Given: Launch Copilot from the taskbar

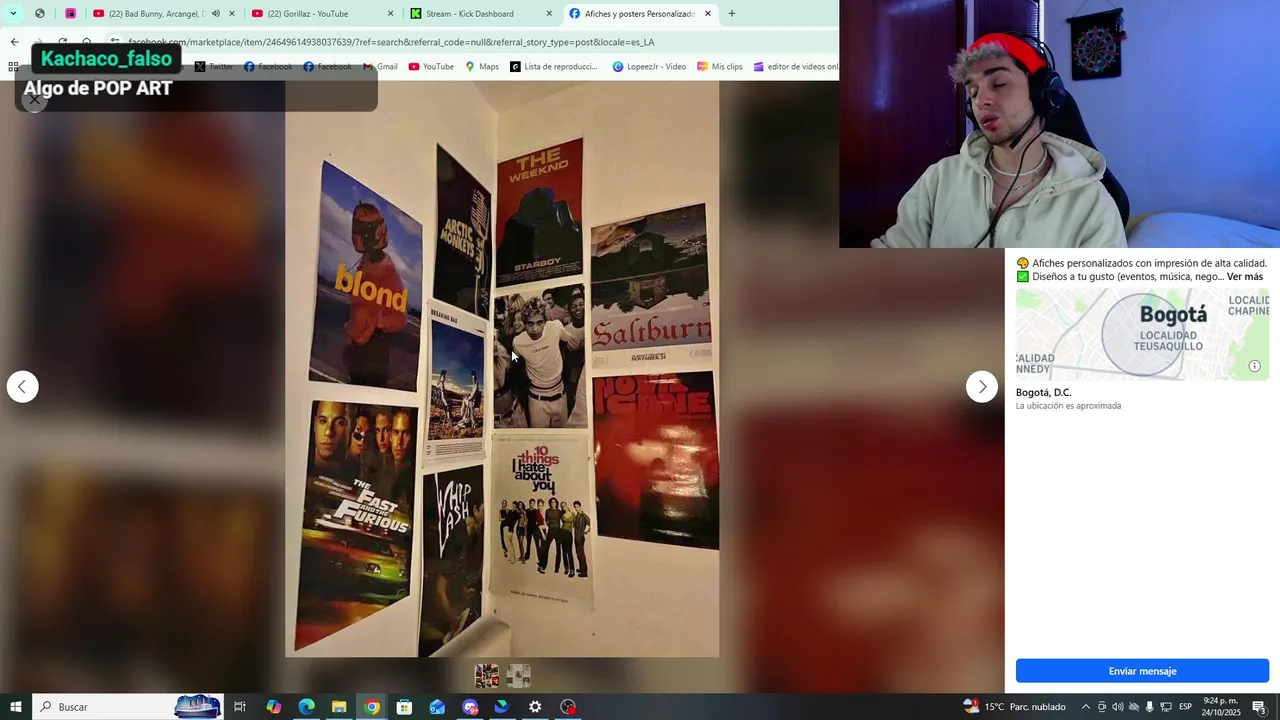Looking at the screenshot, I should coord(273,707).
